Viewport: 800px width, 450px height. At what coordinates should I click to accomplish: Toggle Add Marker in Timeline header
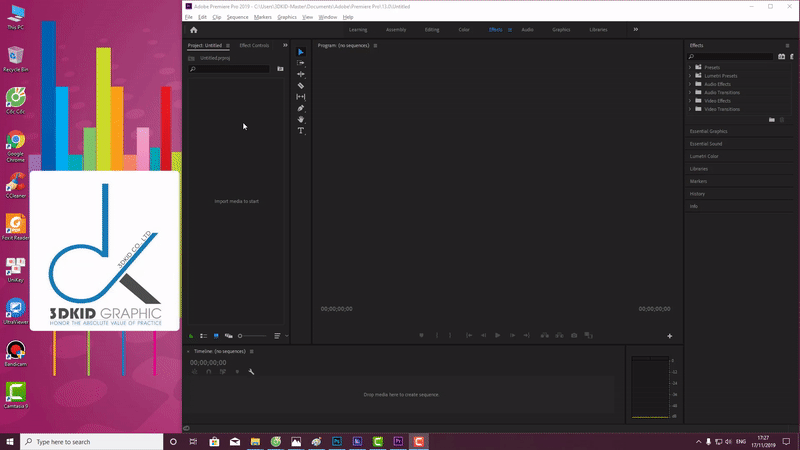click(x=237, y=372)
